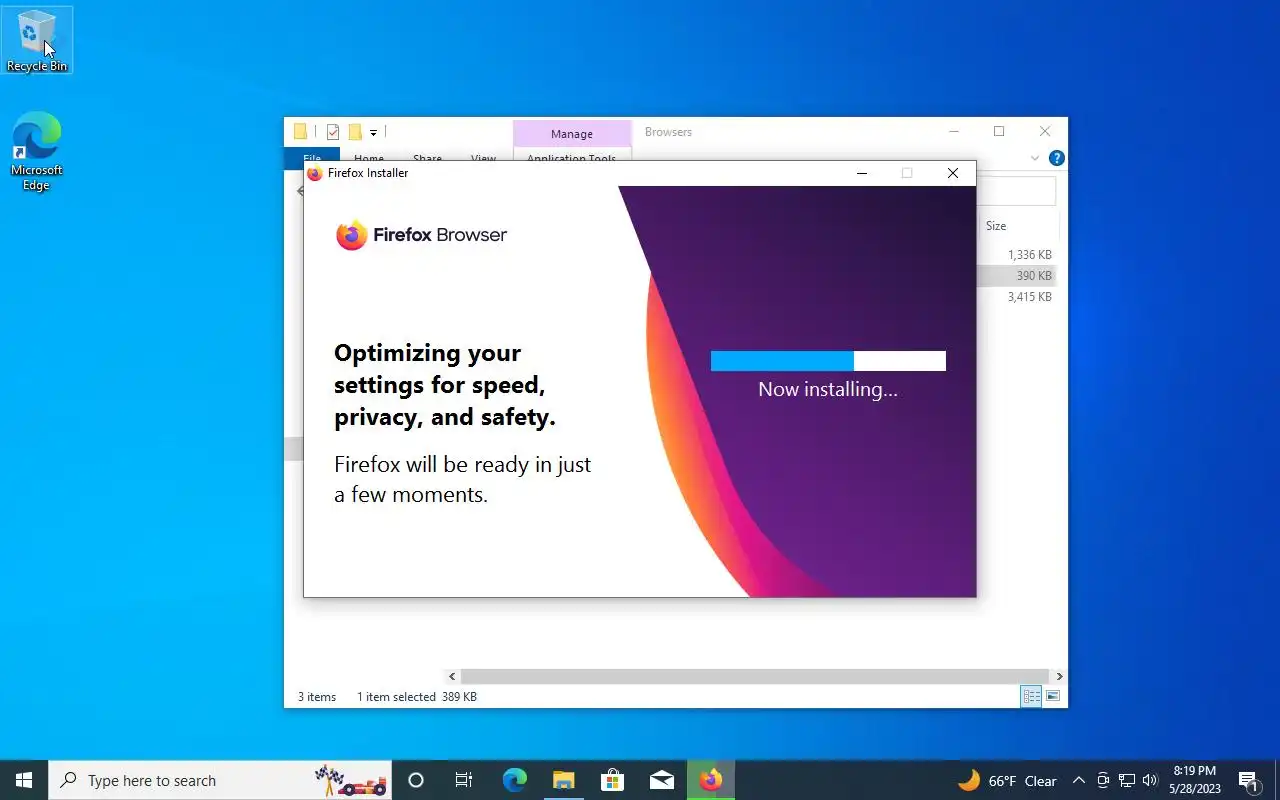The image size is (1280, 800).
Task: Click the horizontal scrollbar left arrow in Explorer
Action: [452, 677]
